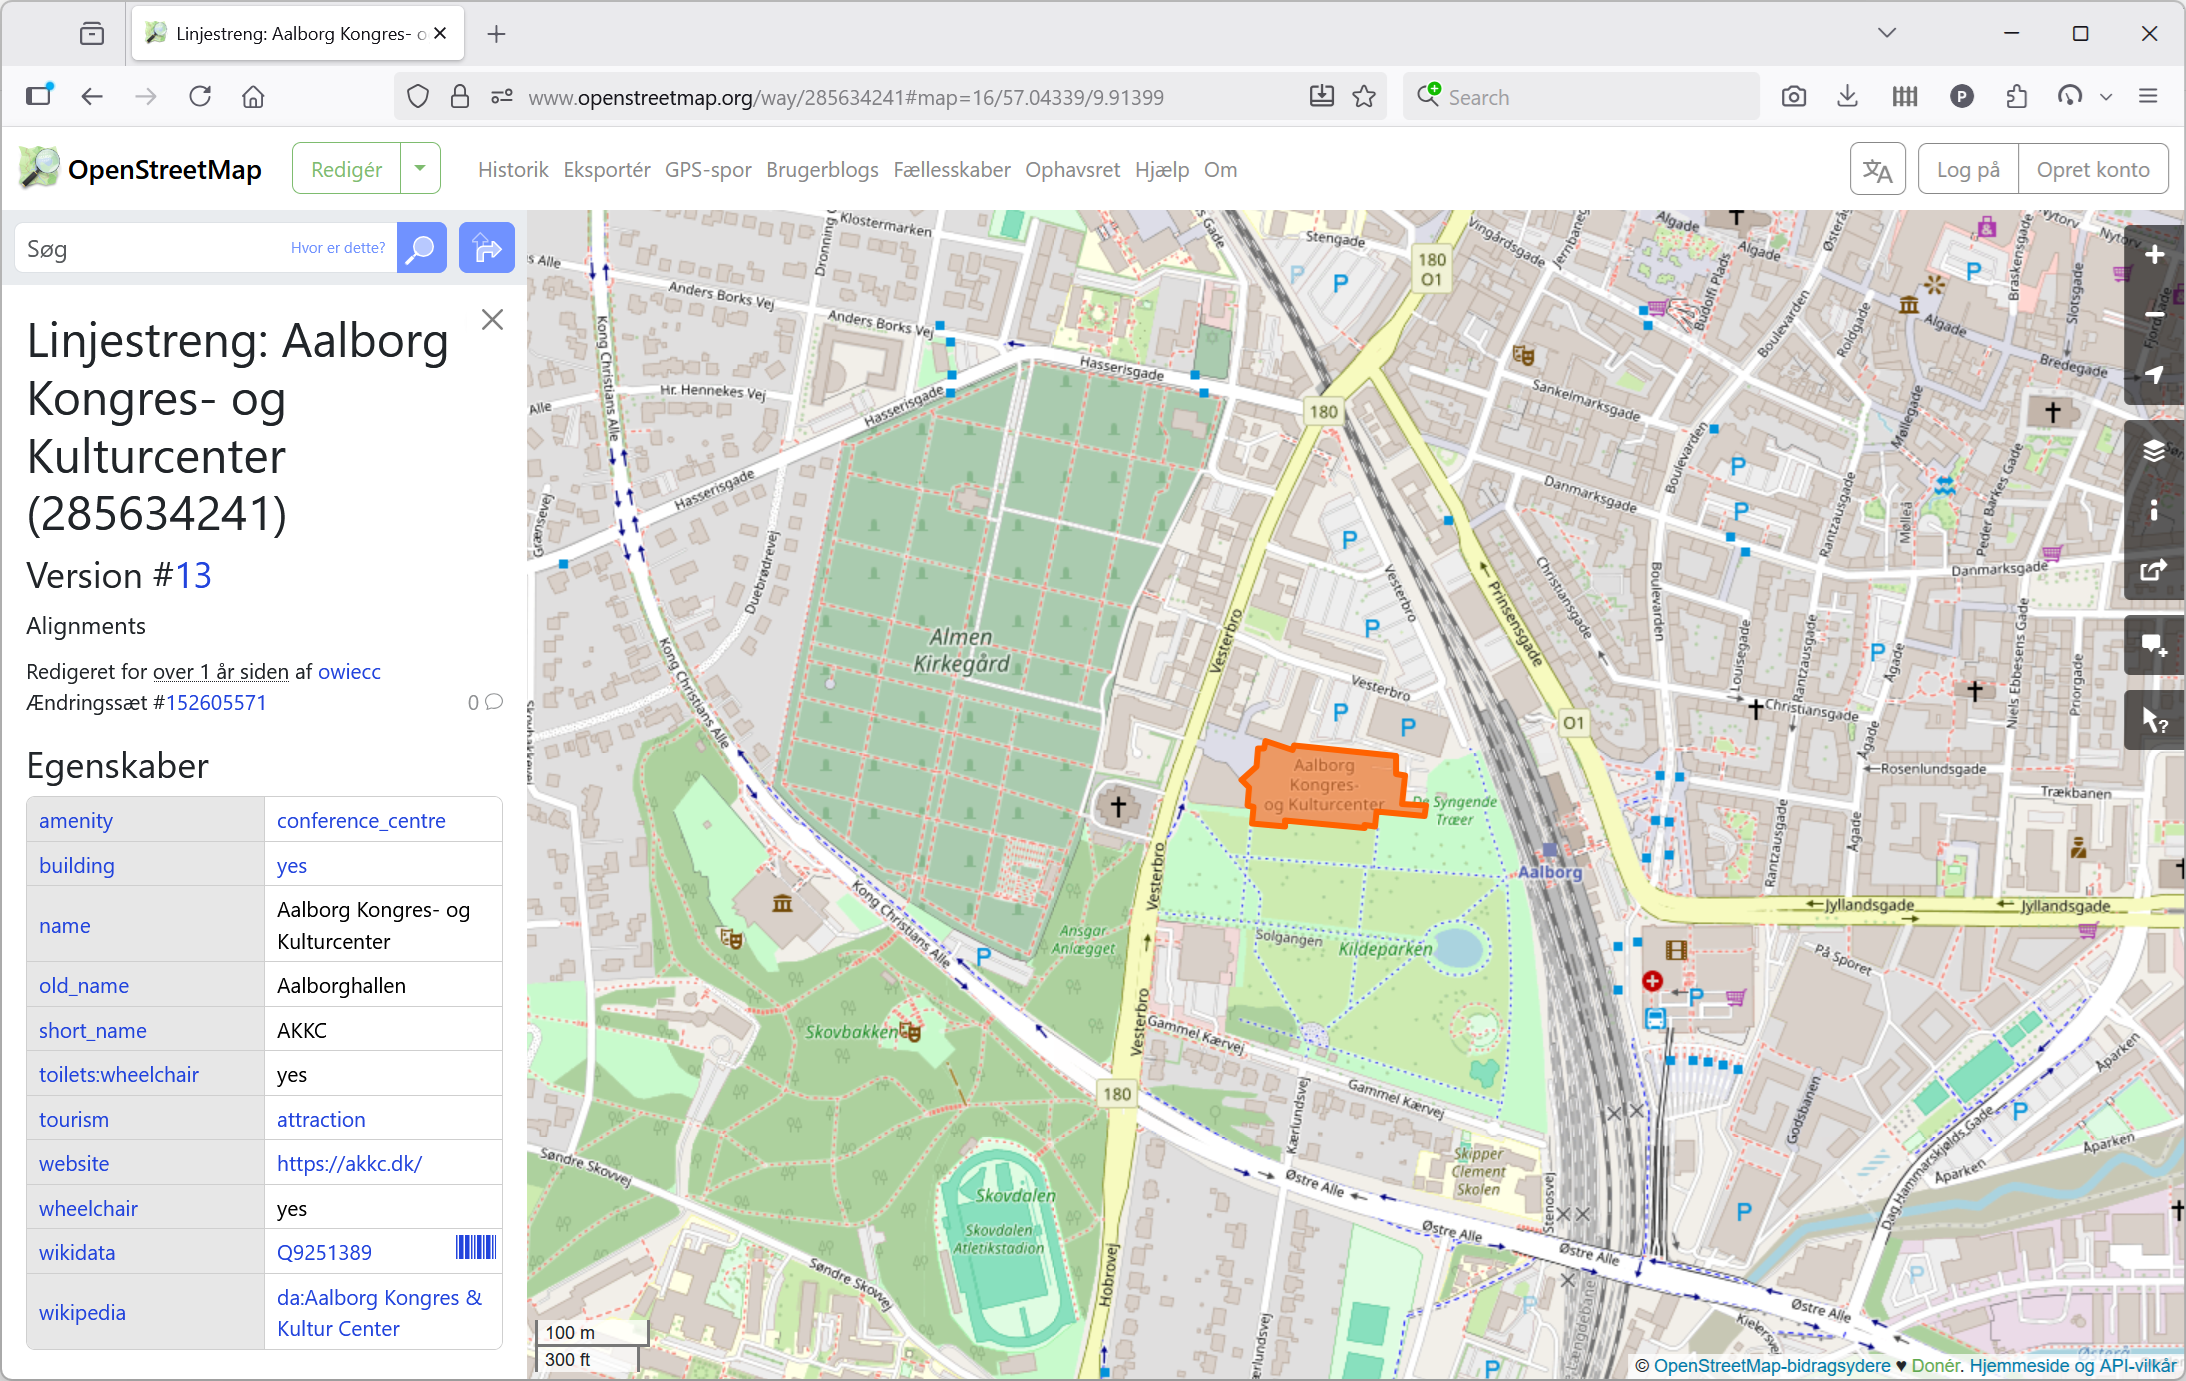This screenshot has height=1381, width=2186.
Task: Expand the Redigér editor dropdown
Action: click(x=420, y=169)
